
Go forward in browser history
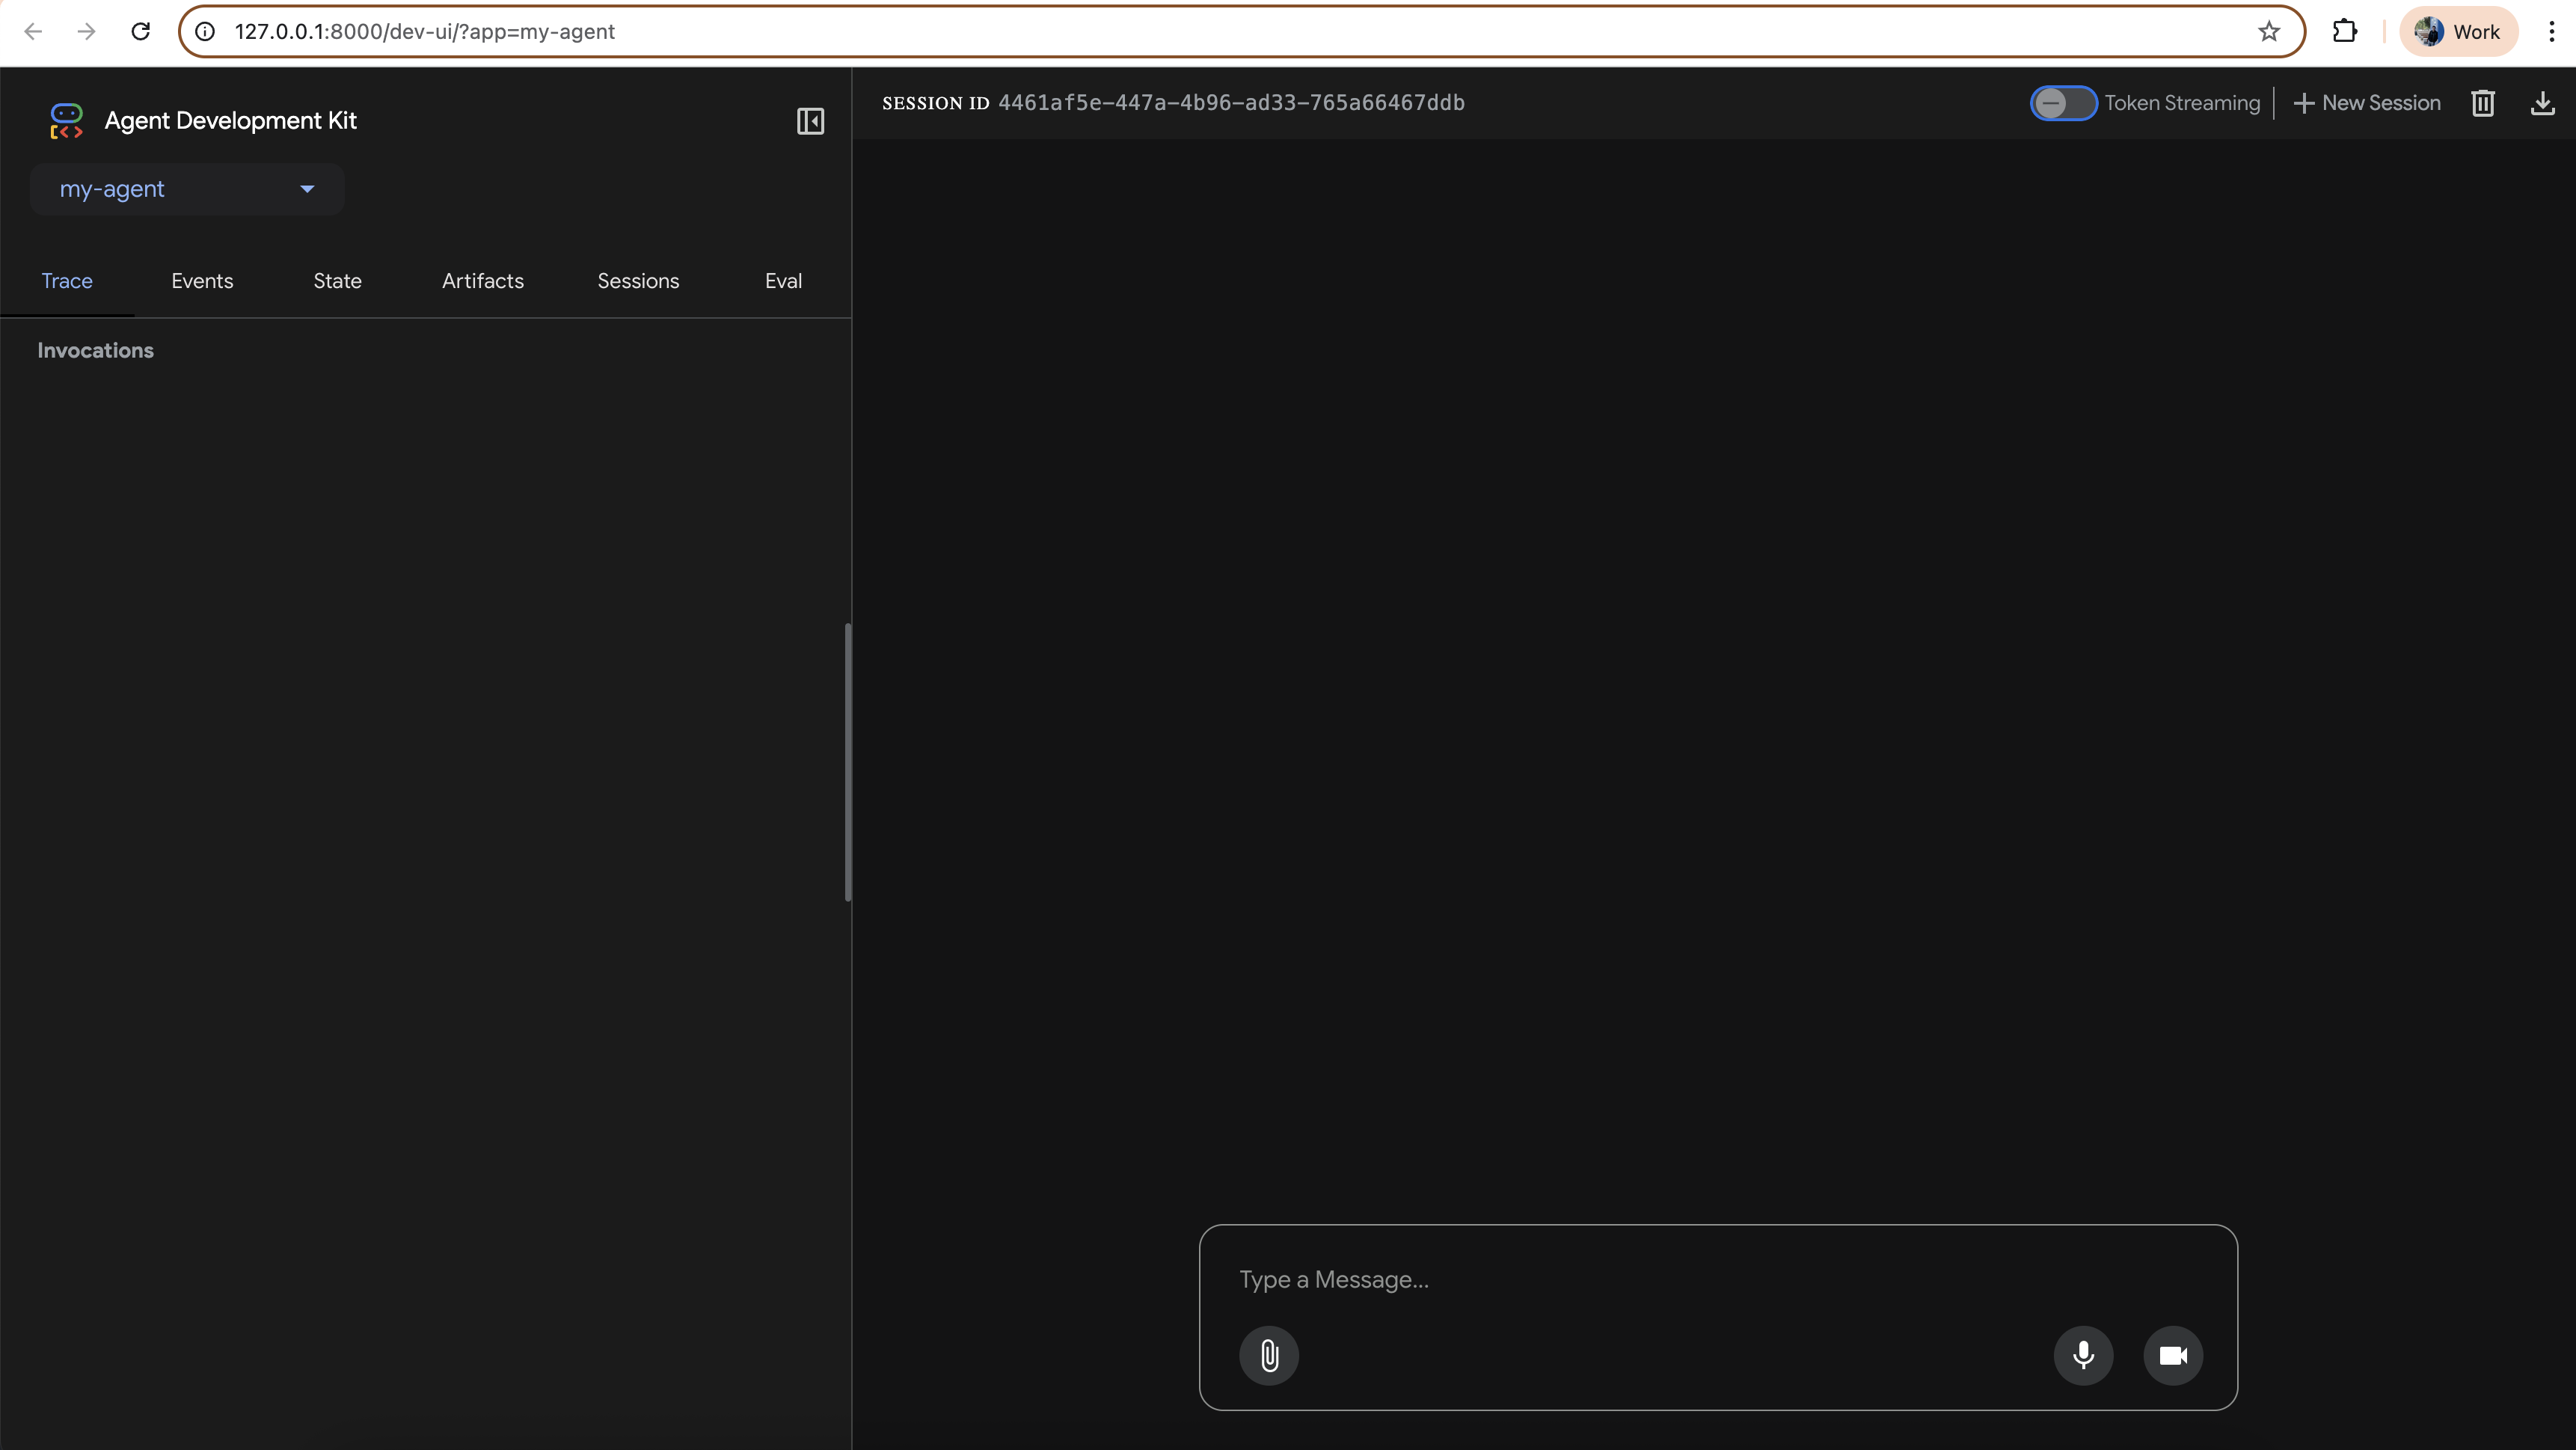[x=87, y=31]
